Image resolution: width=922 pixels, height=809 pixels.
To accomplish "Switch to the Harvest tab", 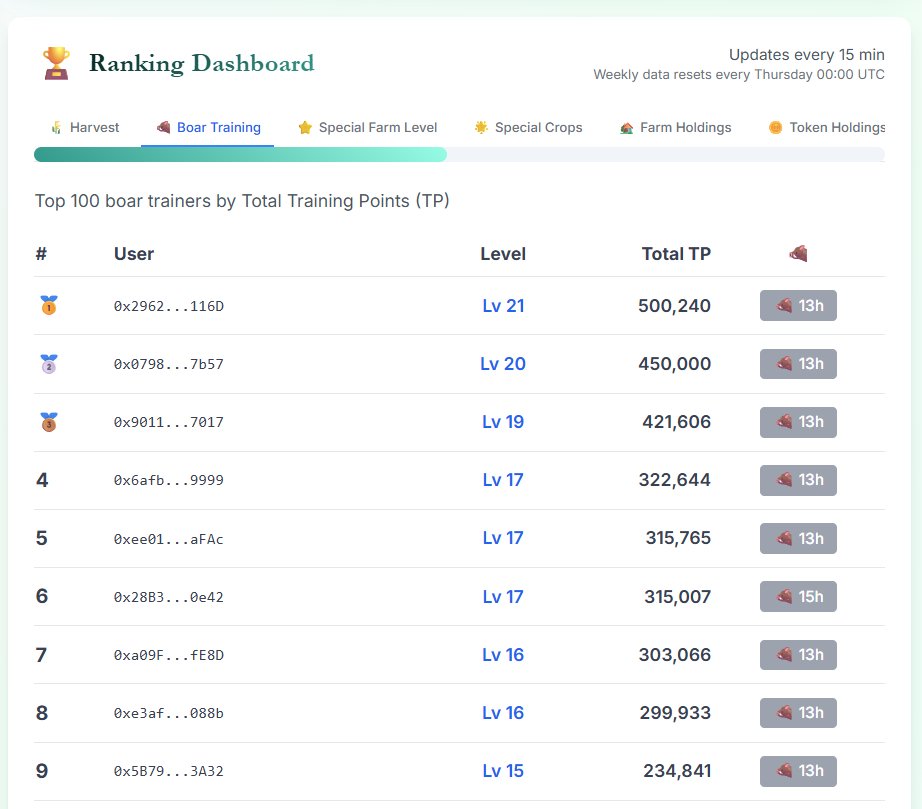I will (x=85, y=128).
